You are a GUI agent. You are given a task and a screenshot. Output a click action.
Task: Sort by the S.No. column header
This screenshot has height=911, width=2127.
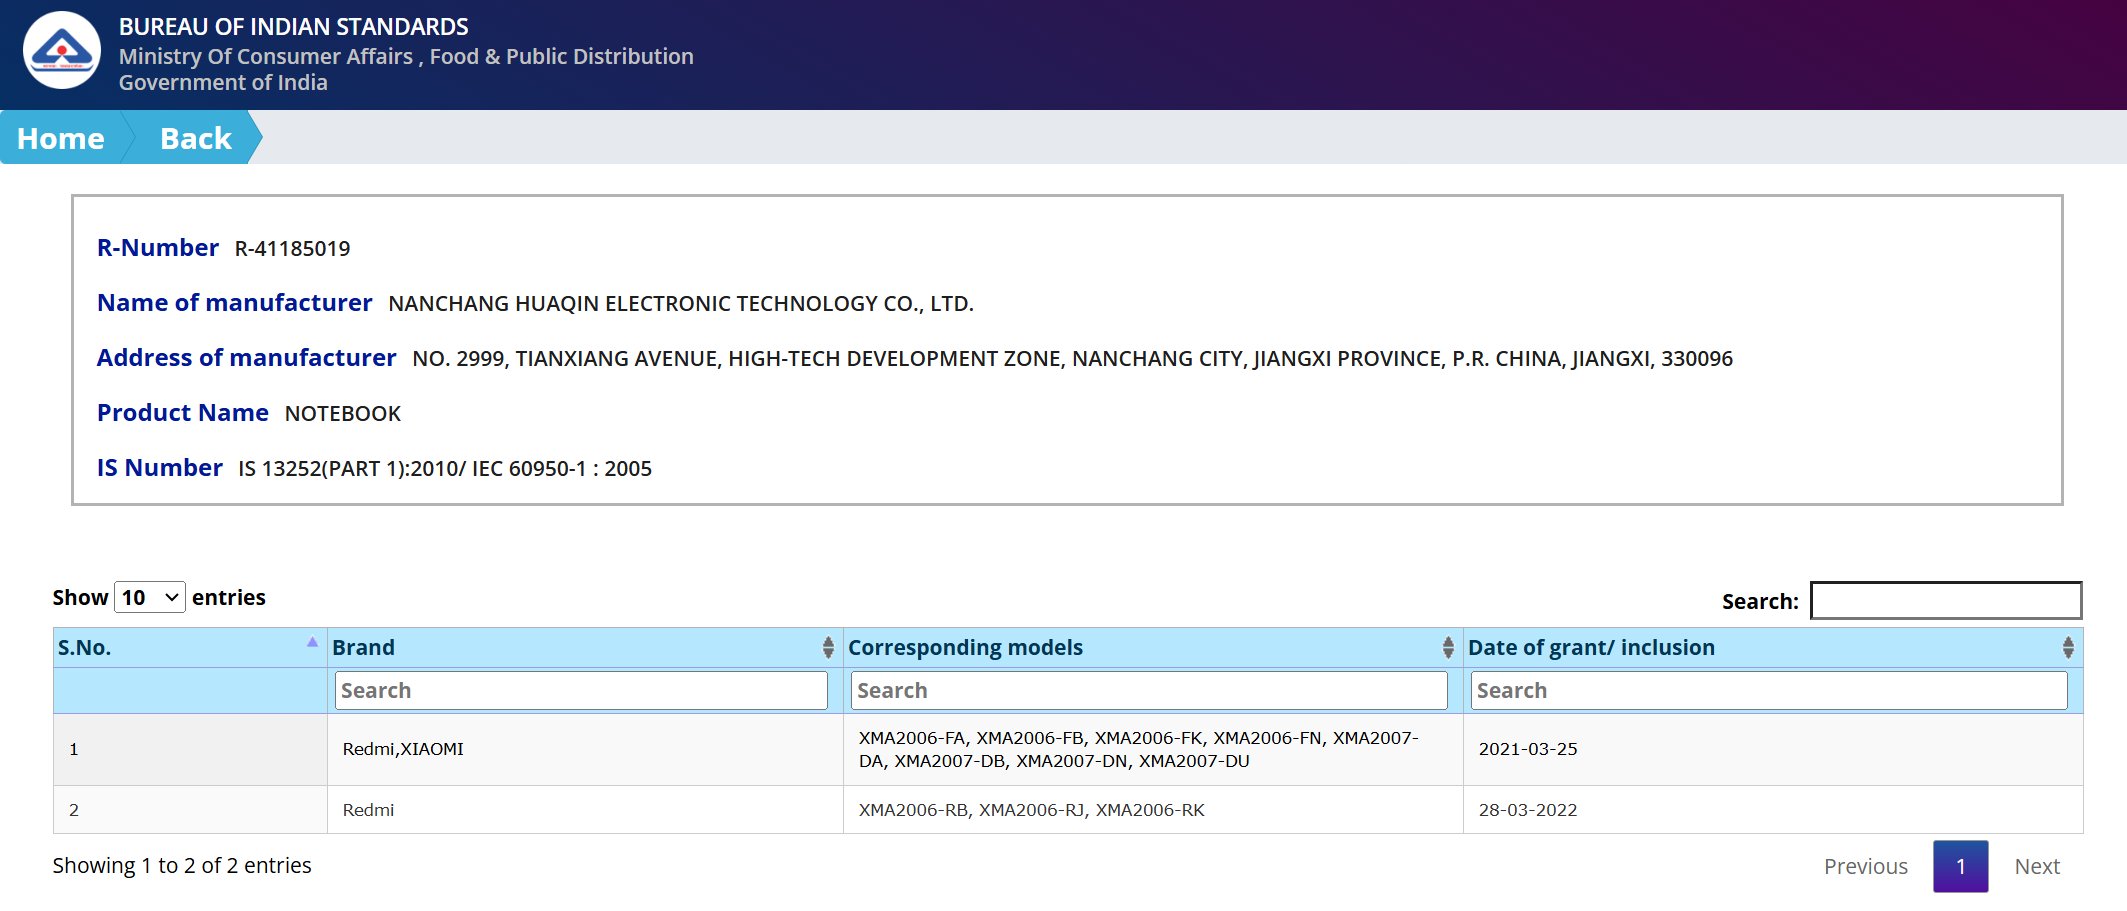click(85, 648)
